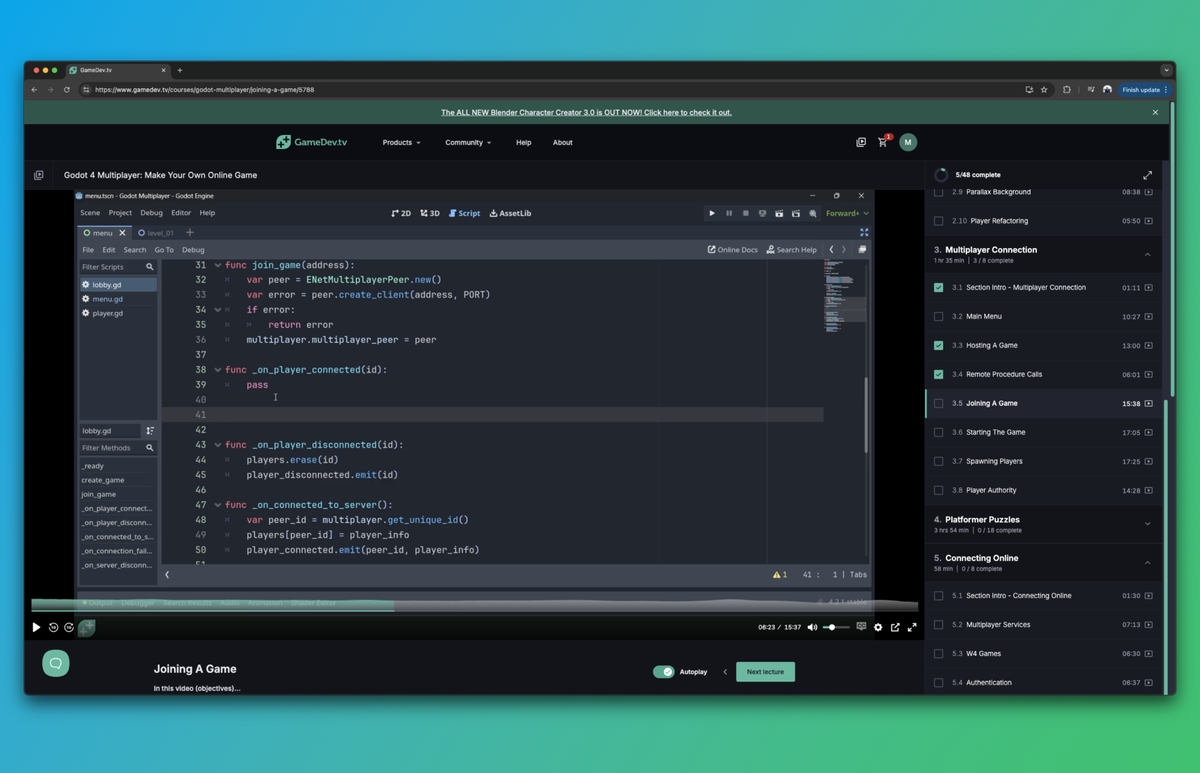Toggle captions in the video player
This screenshot has width=1200, height=773.
[861, 627]
